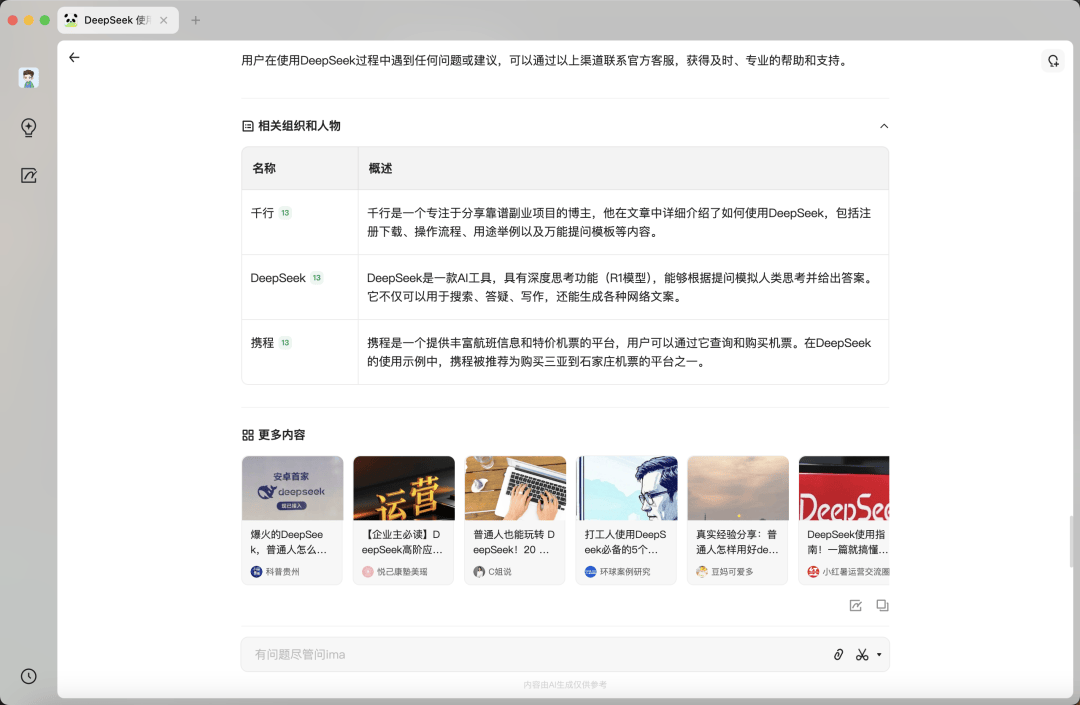Viewport: 1080px width, 705px height.
Task: Click the 悦己康勤美瑞 author label
Action: [x=402, y=572]
